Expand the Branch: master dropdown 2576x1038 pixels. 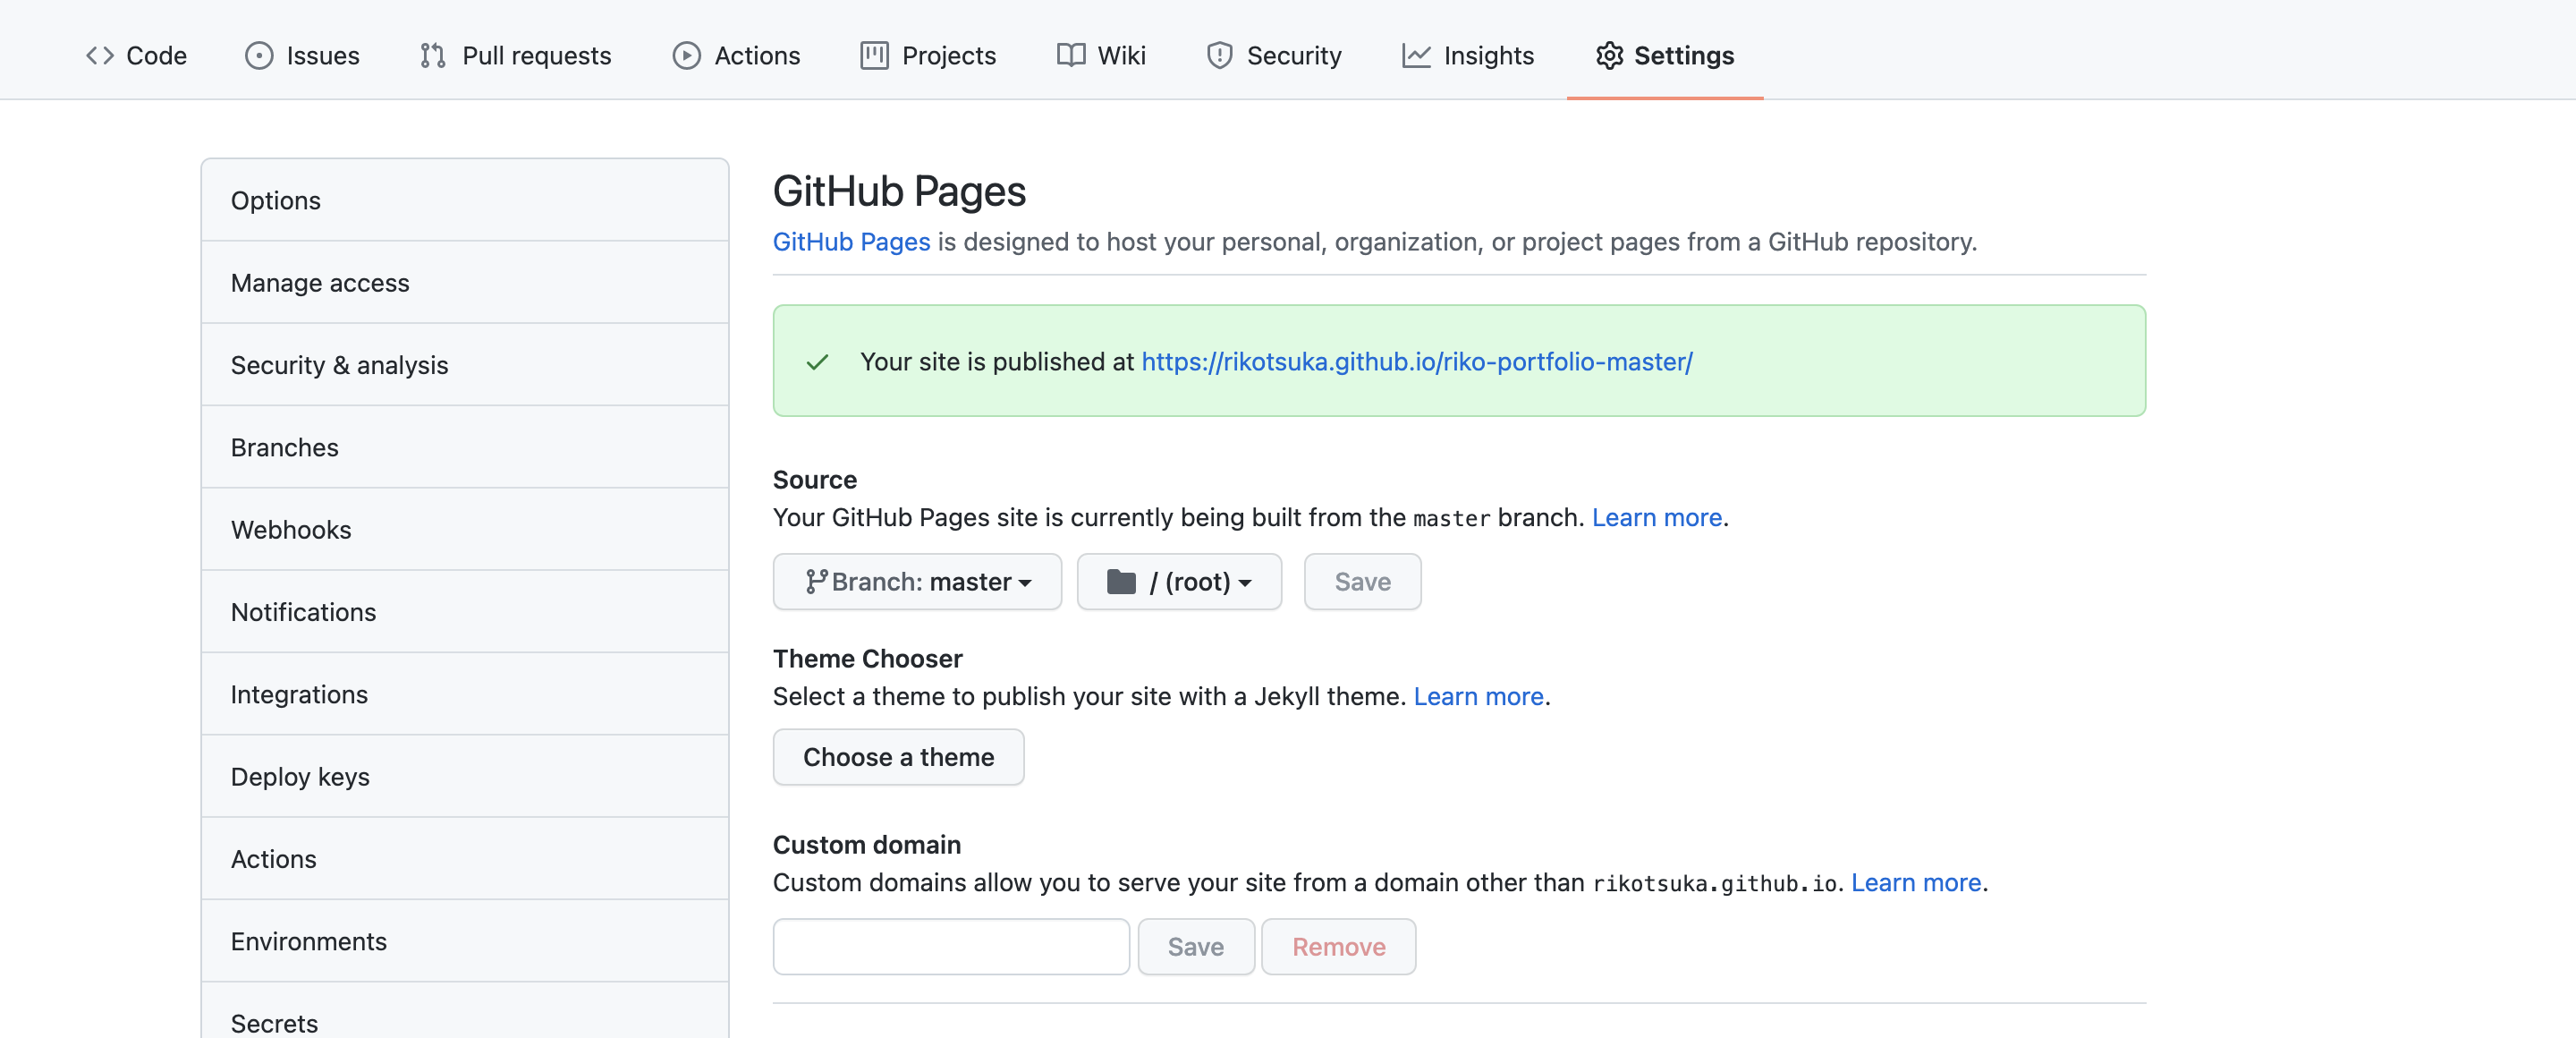click(917, 581)
